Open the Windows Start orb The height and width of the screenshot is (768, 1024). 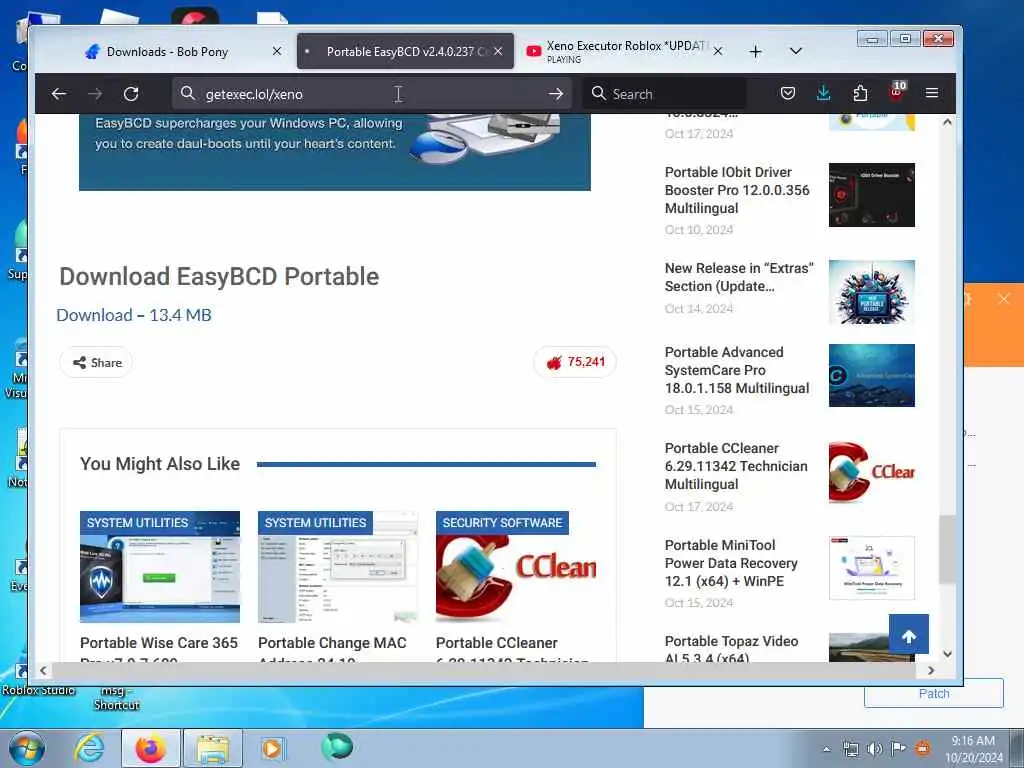pos(27,748)
